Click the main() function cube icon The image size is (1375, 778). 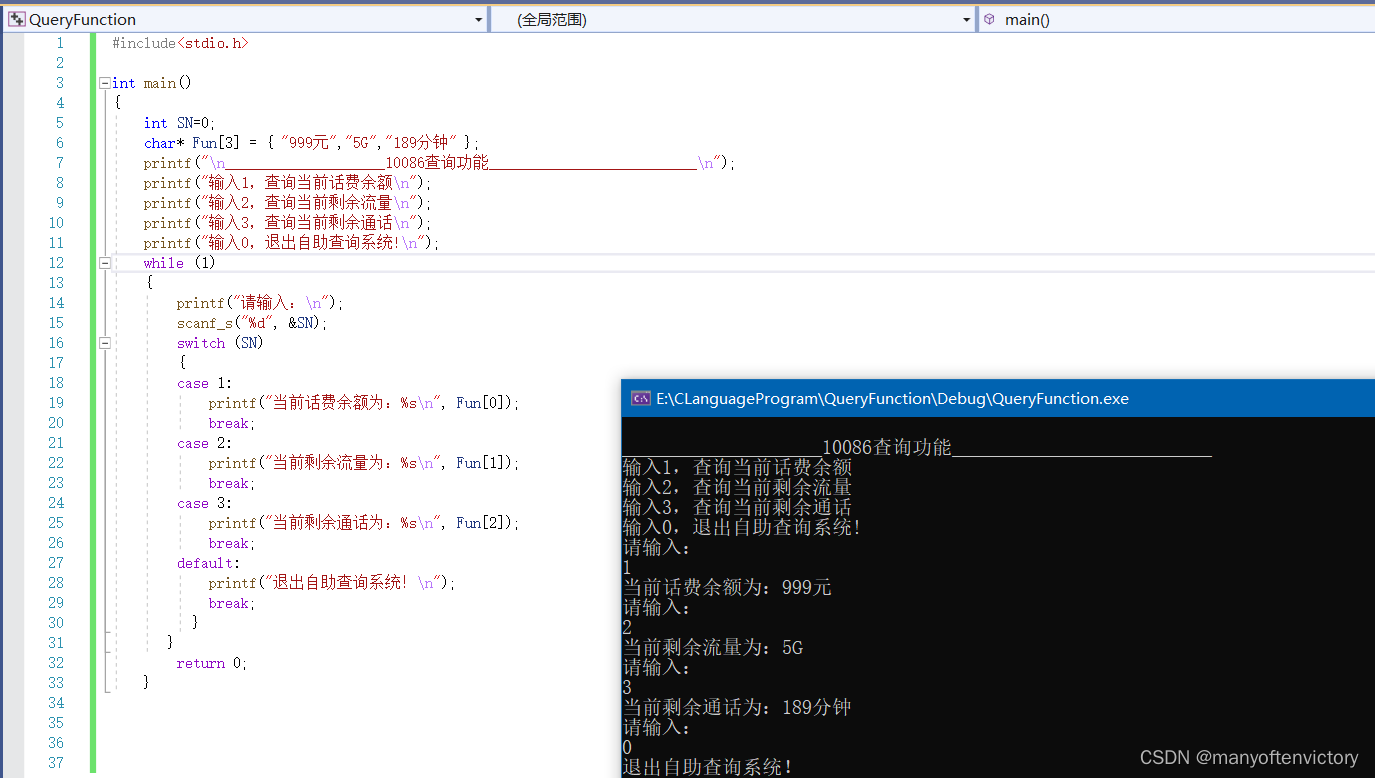pyautogui.click(x=989, y=19)
